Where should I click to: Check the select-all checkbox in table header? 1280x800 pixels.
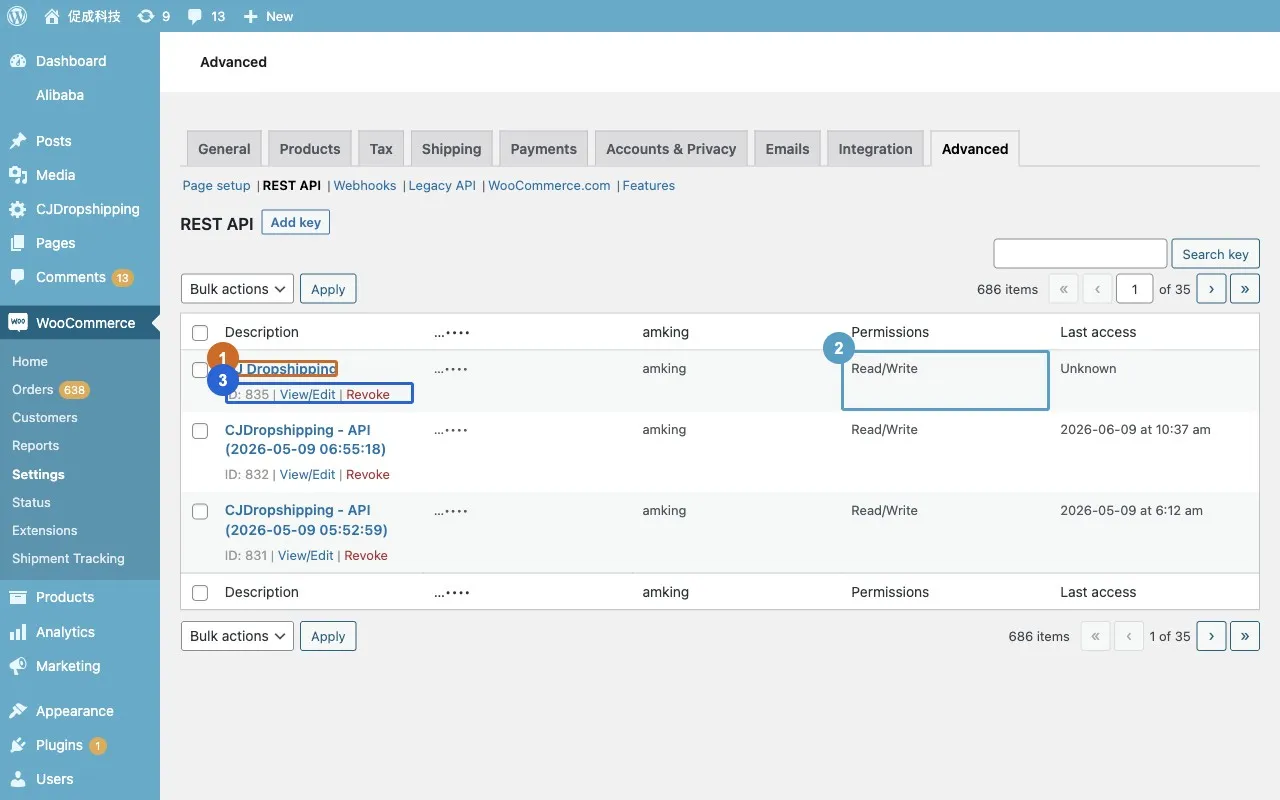(x=200, y=333)
